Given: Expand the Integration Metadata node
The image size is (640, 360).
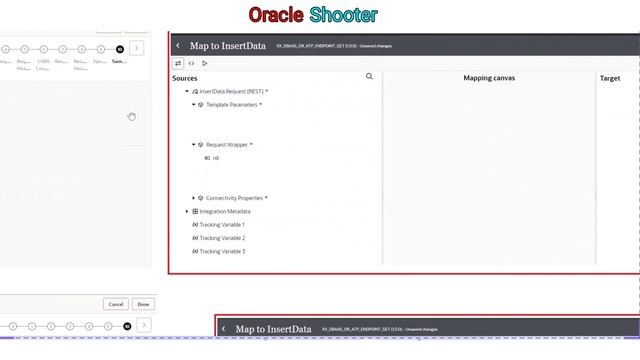Looking at the screenshot, I should pos(187,211).
